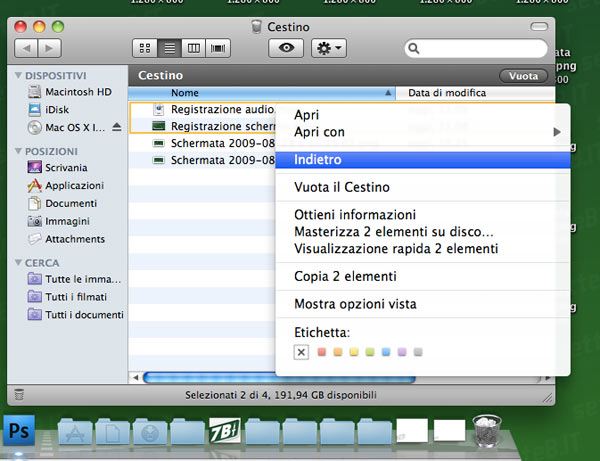600x461 pixels.
Task: Click the Vuota button
Action: click(523, 76)
